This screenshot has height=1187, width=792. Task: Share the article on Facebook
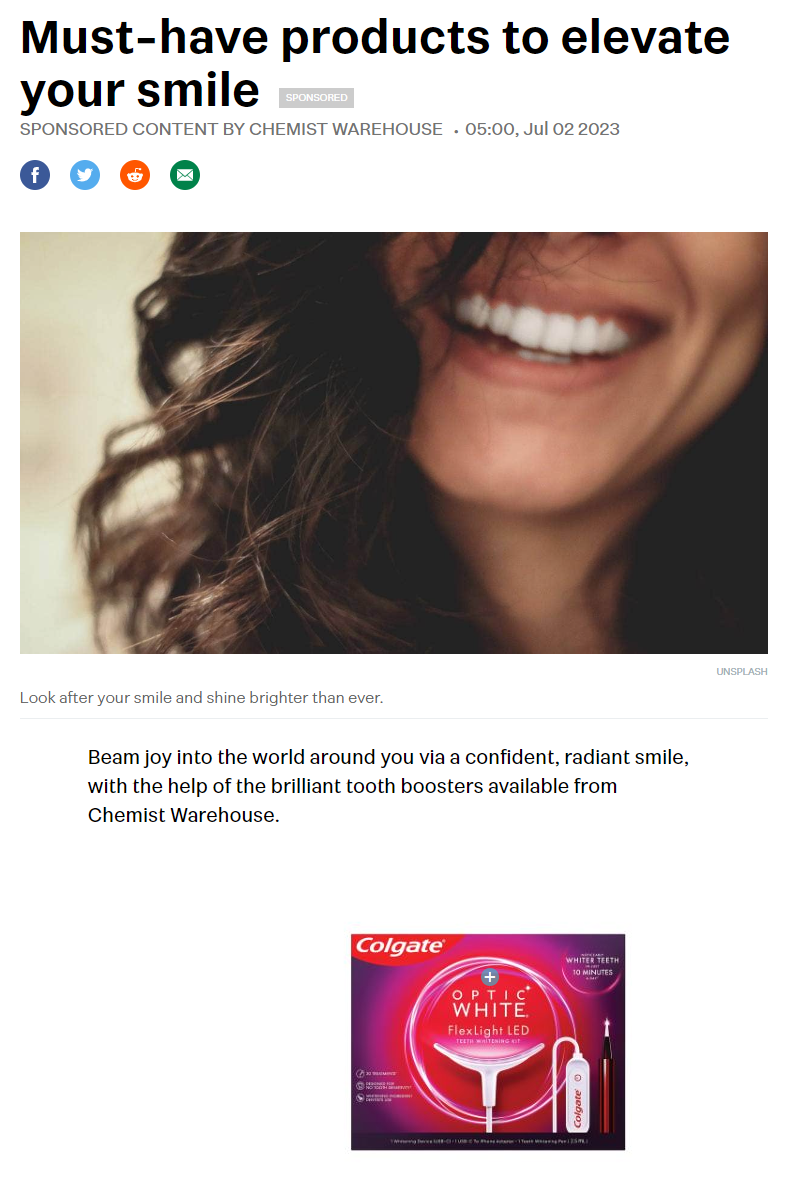pyautogui.click(x=35, y=175)
